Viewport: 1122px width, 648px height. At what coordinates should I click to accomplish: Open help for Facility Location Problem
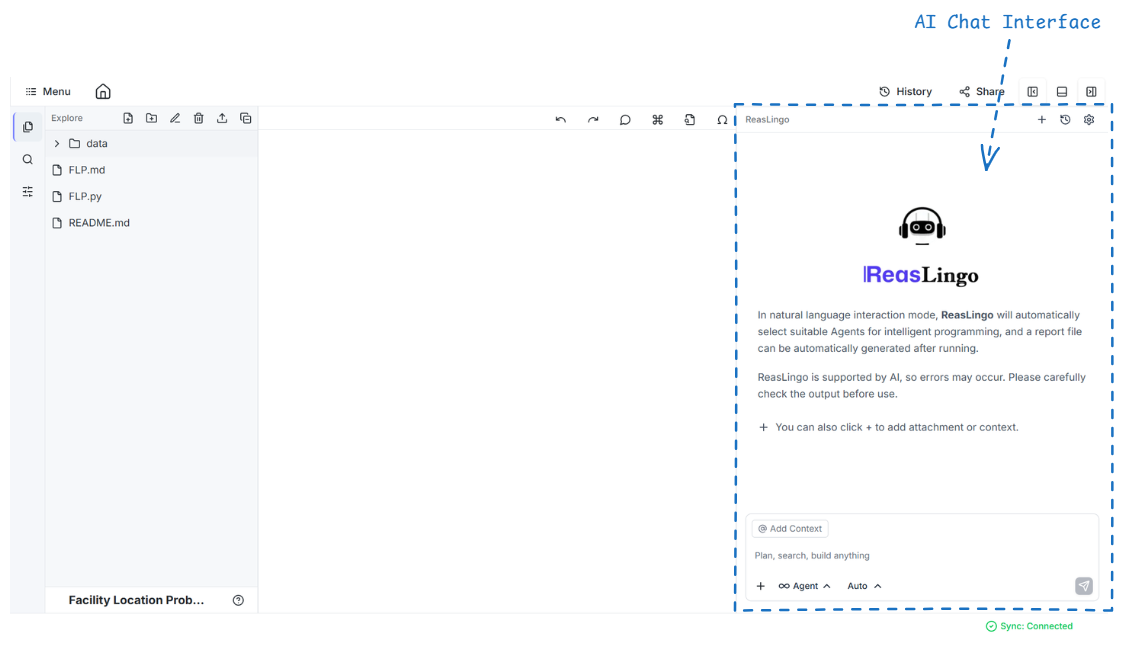tap(238, 600)
